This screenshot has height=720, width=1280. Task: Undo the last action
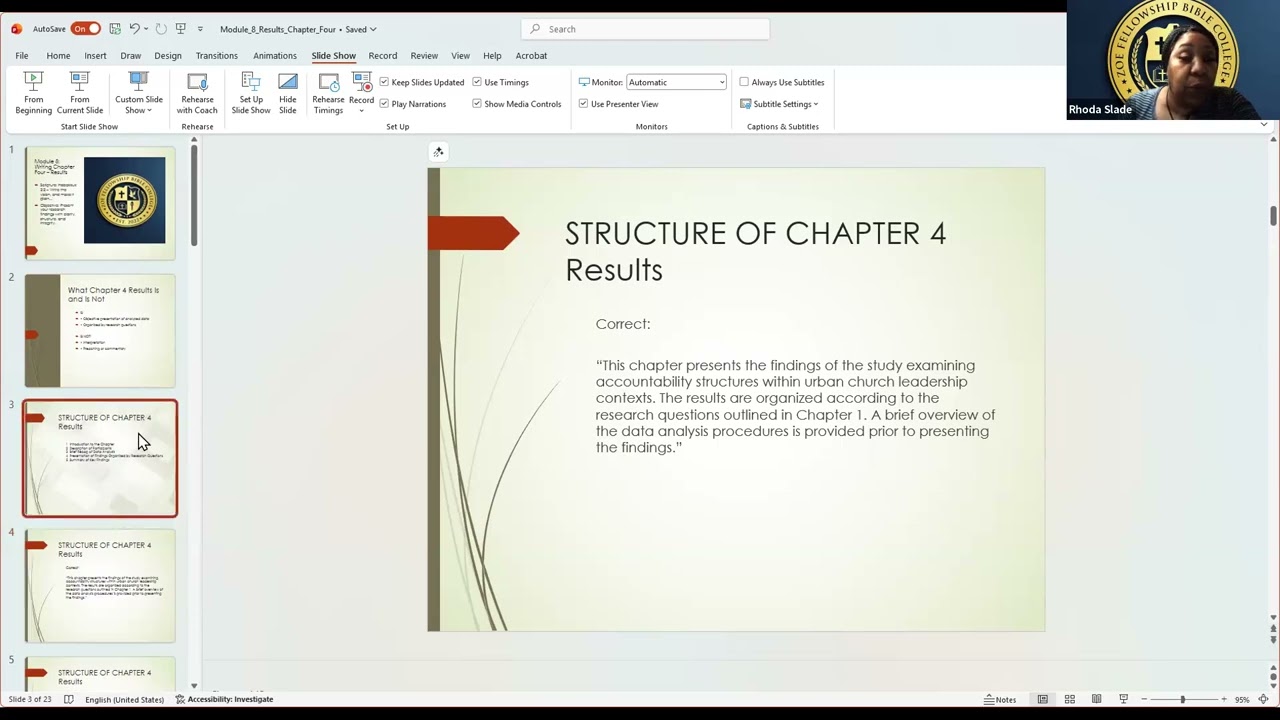coord(134,29)
